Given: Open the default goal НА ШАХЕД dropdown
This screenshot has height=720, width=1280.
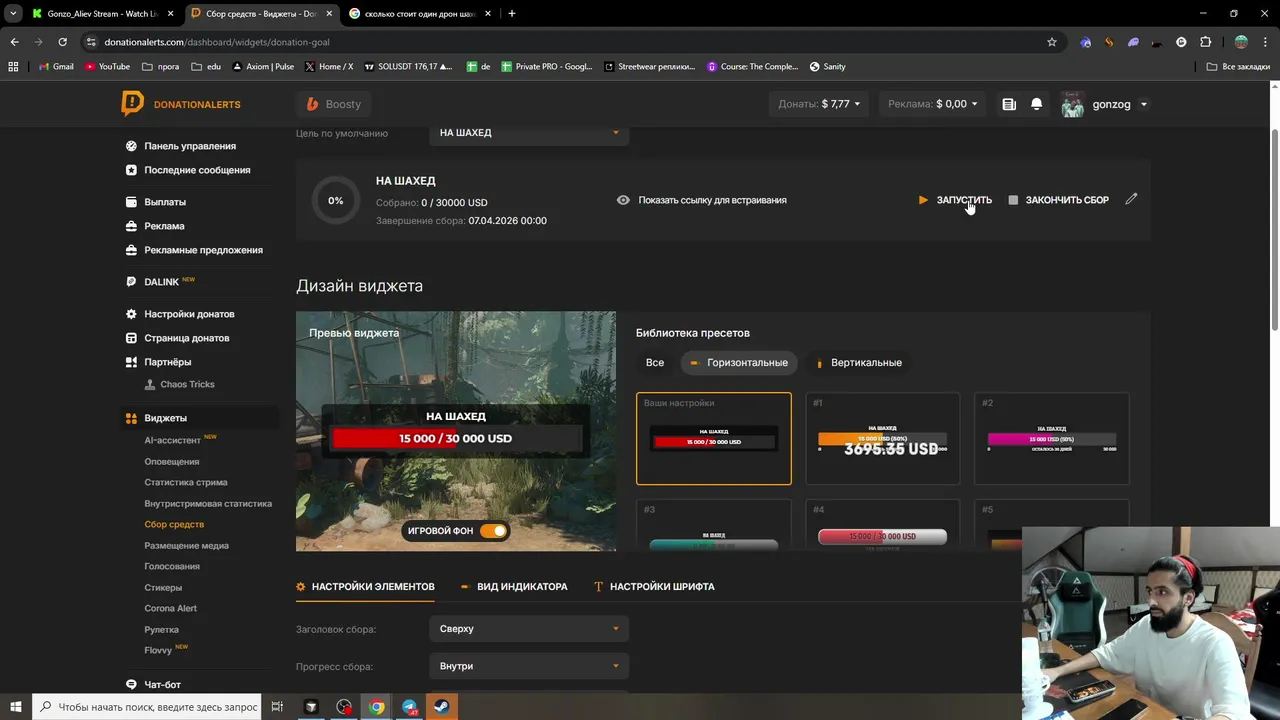Looking at the screenshot, I should 529,132.
